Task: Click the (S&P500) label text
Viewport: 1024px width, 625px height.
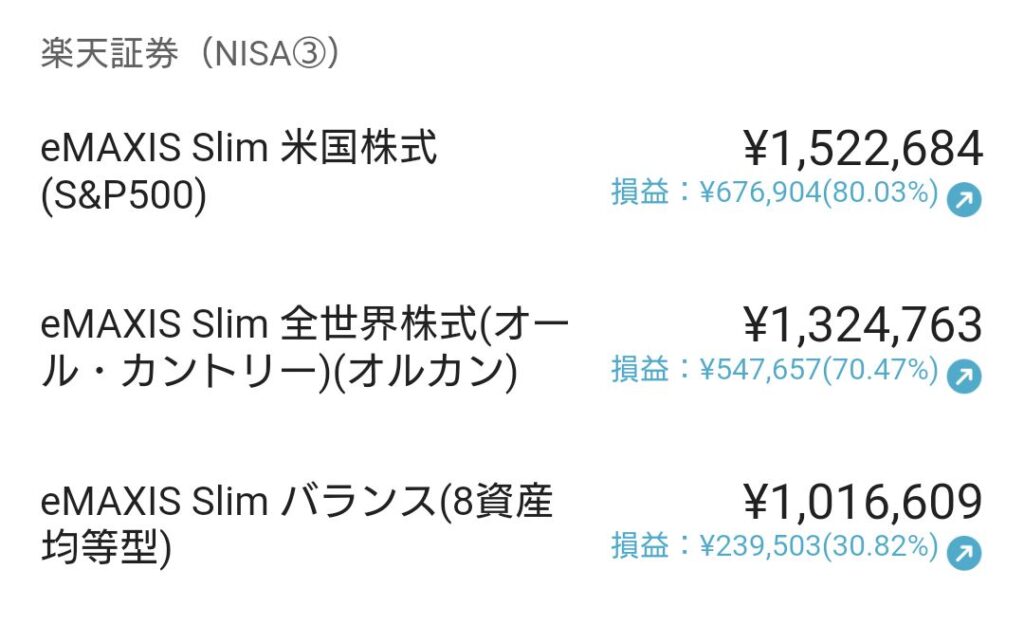Action: coord(123,195)
